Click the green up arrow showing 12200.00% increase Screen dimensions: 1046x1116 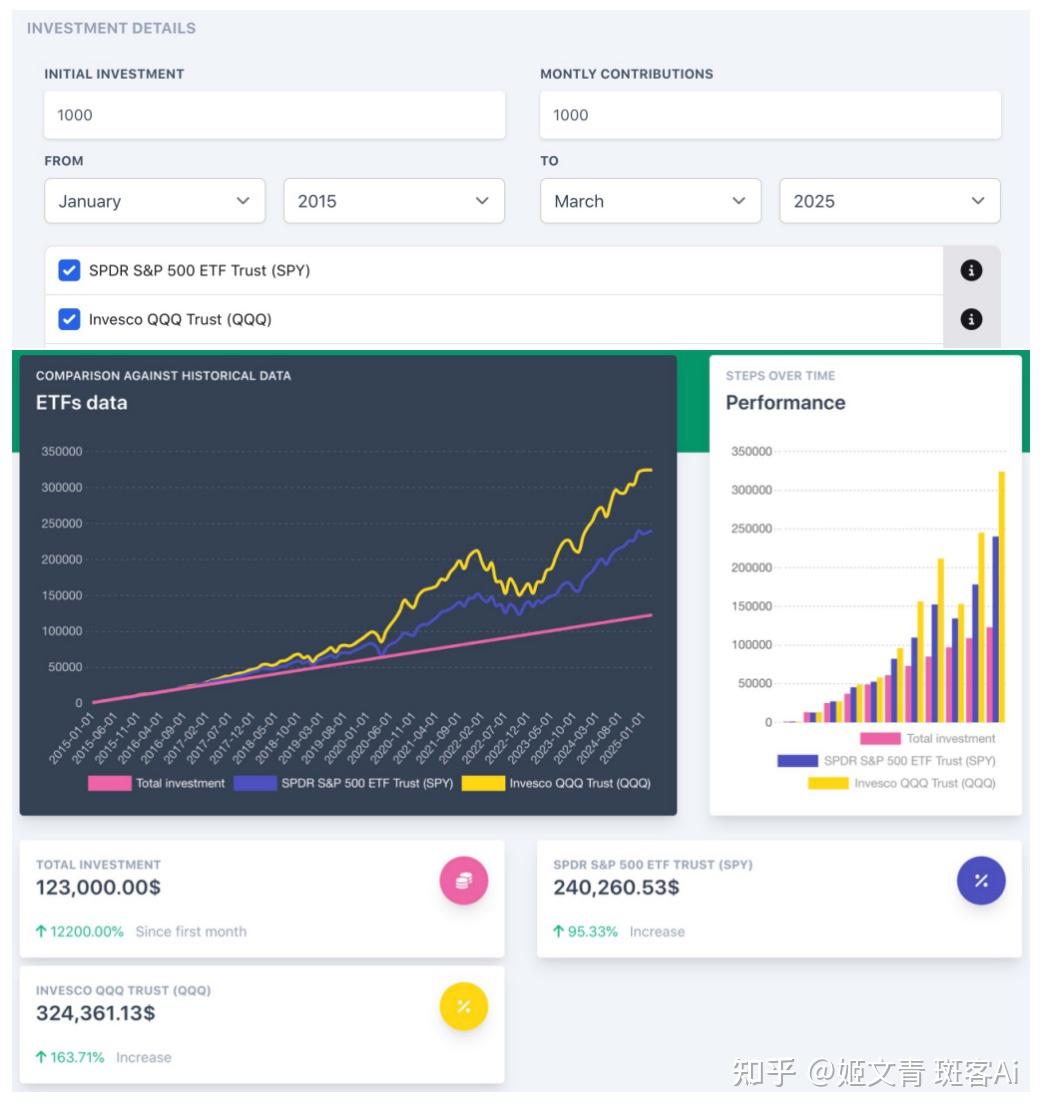42,931
